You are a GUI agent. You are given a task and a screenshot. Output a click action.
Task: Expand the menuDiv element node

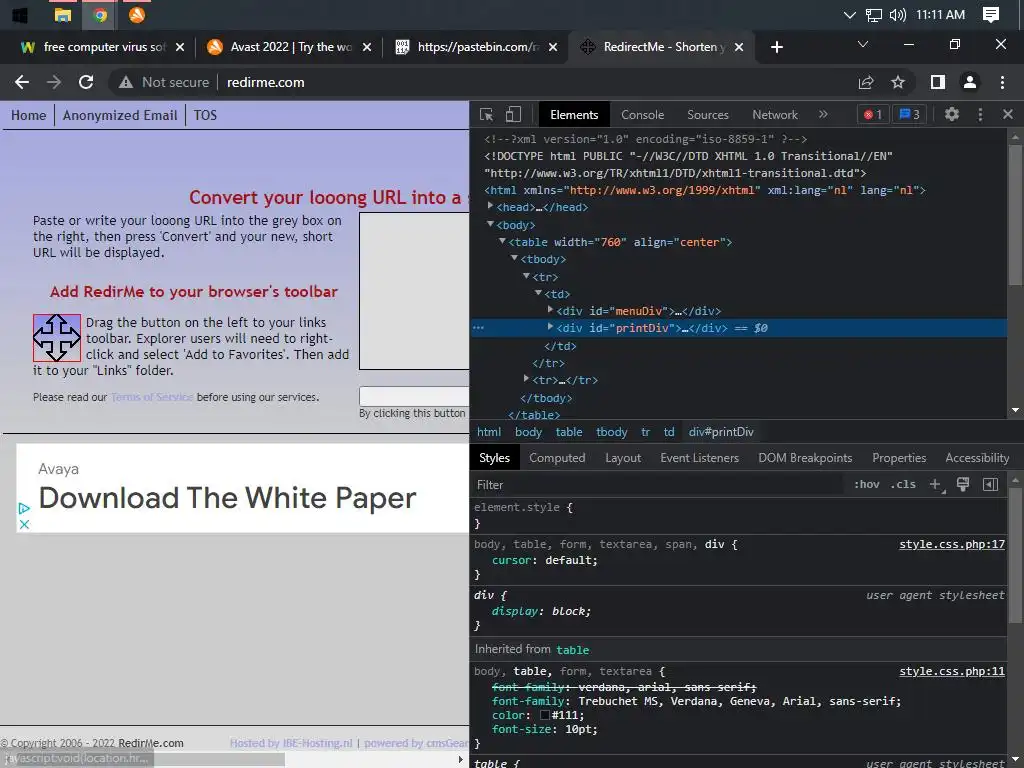tap(550, 310)
